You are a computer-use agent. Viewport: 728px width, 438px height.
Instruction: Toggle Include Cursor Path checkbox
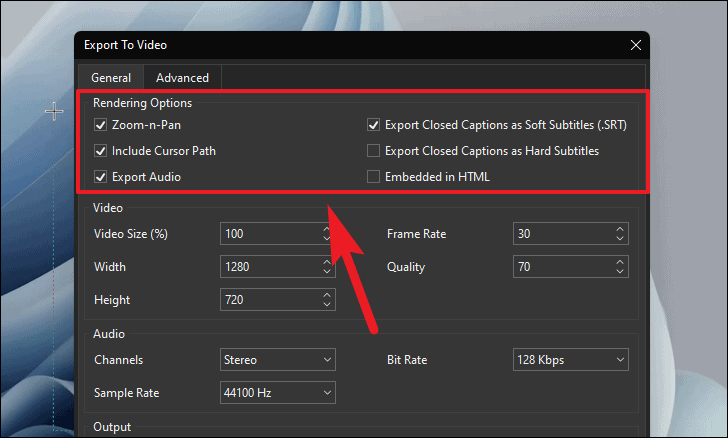pos(100,151)
